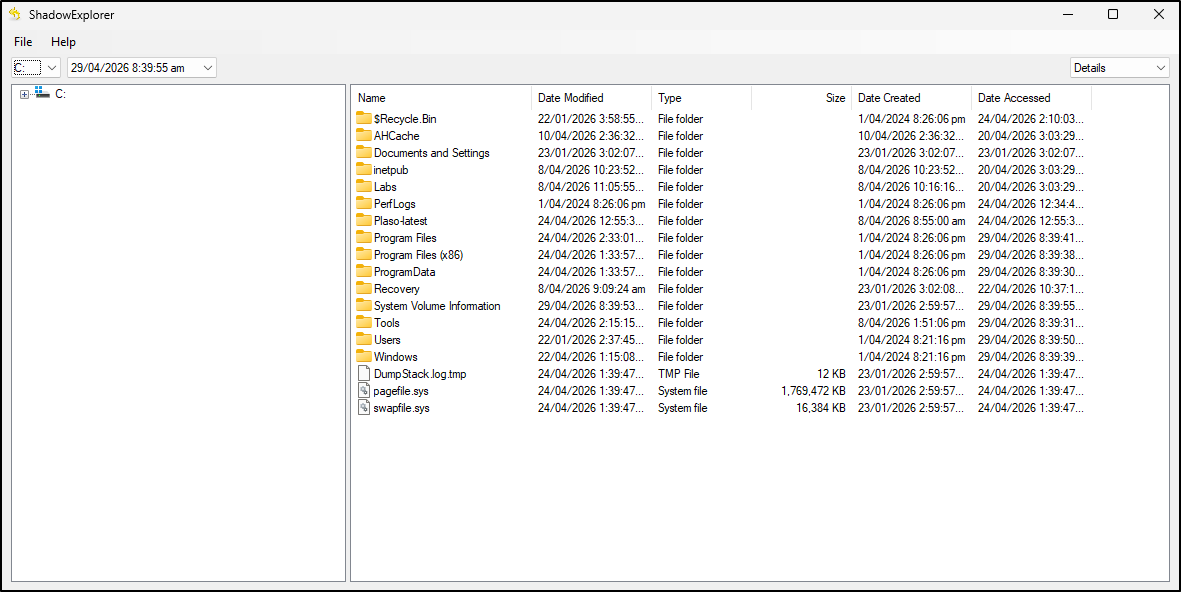
Task: Click the 1,769,472 KB size value
Action: (x=813, y=391)
